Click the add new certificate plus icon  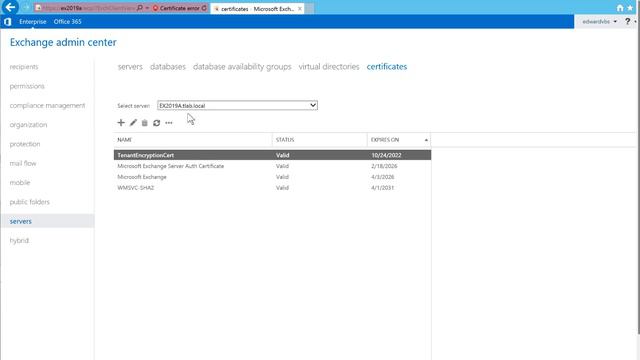(x=121, y=122)
